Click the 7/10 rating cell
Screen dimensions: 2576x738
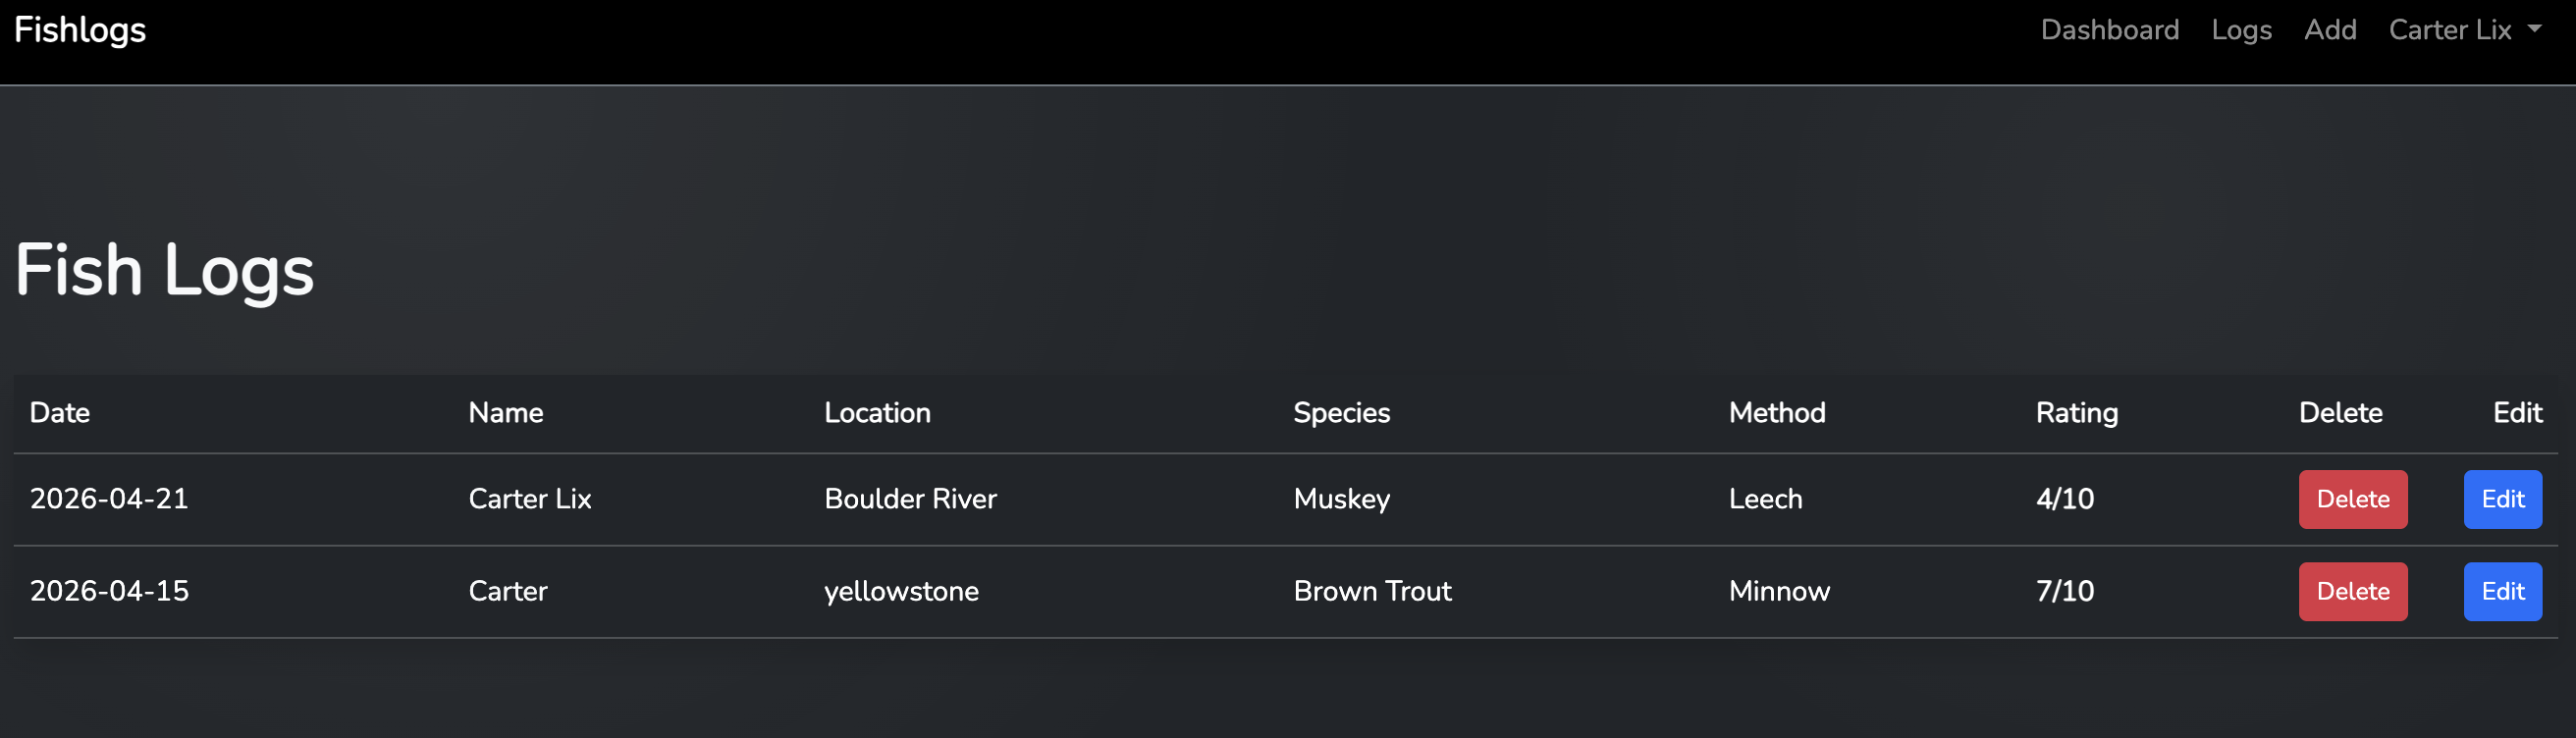point(2064,591)
